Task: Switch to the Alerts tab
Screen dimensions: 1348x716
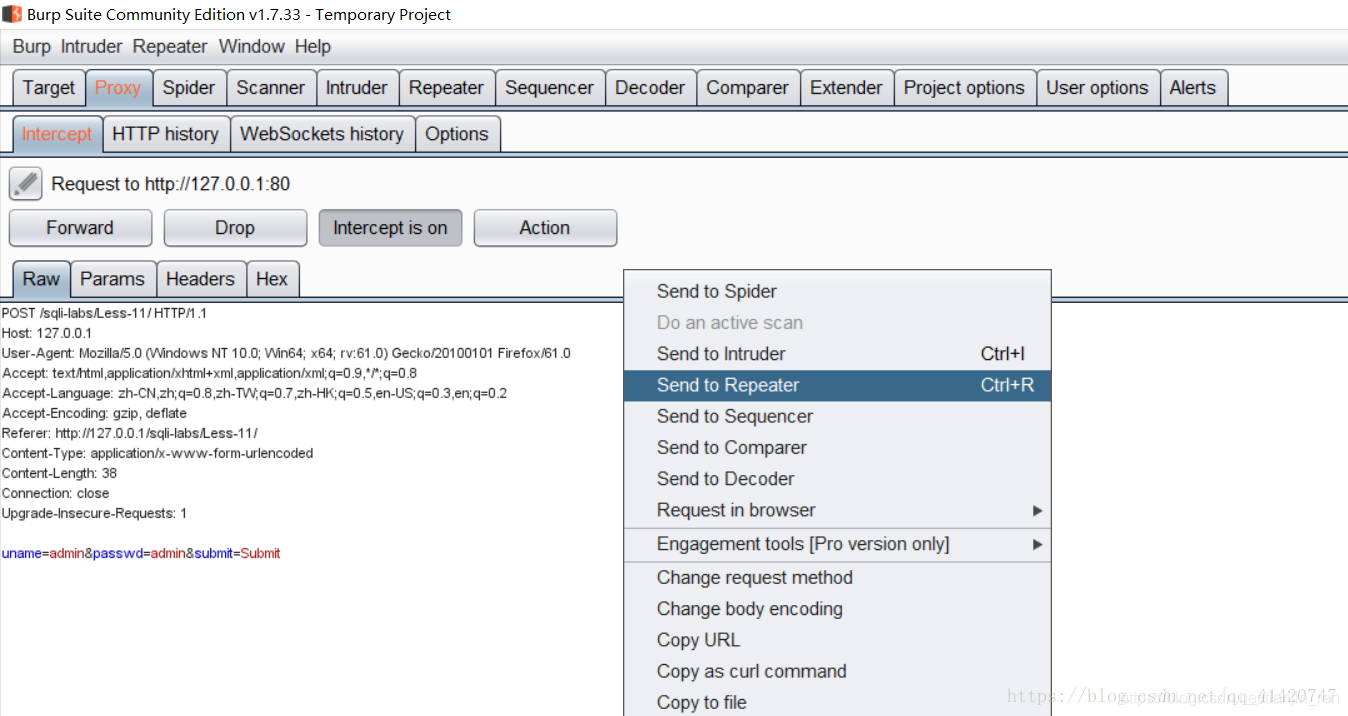Action: pos(1193,88)
